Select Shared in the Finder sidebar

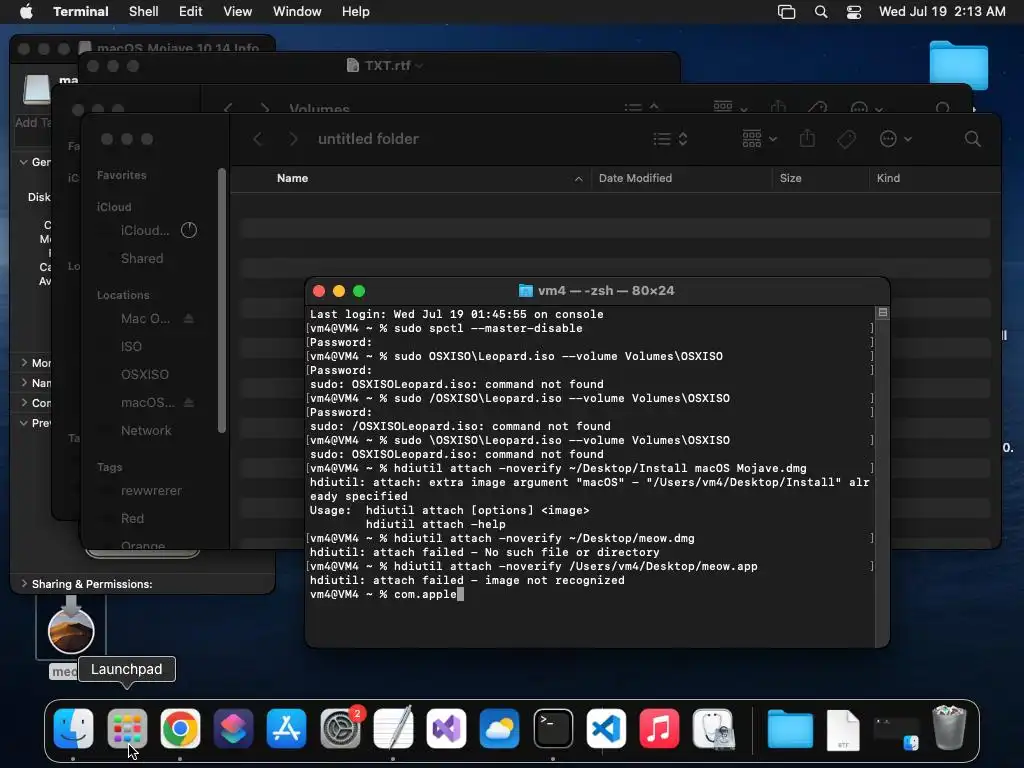pos(142,259)
